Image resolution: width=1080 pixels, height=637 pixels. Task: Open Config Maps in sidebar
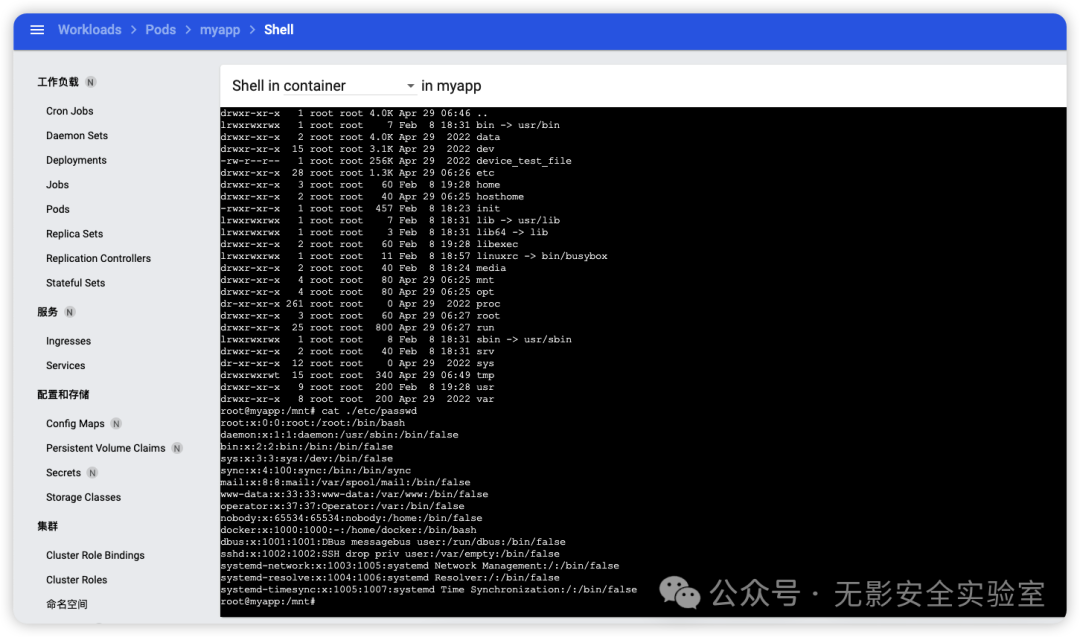75,424
